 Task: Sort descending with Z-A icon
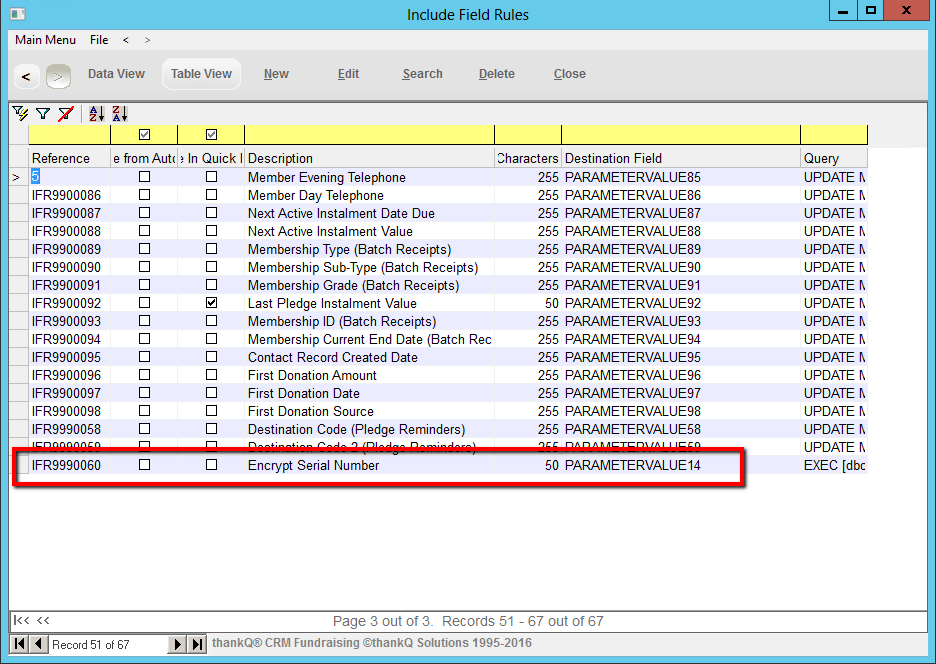[x=119, y=114]
